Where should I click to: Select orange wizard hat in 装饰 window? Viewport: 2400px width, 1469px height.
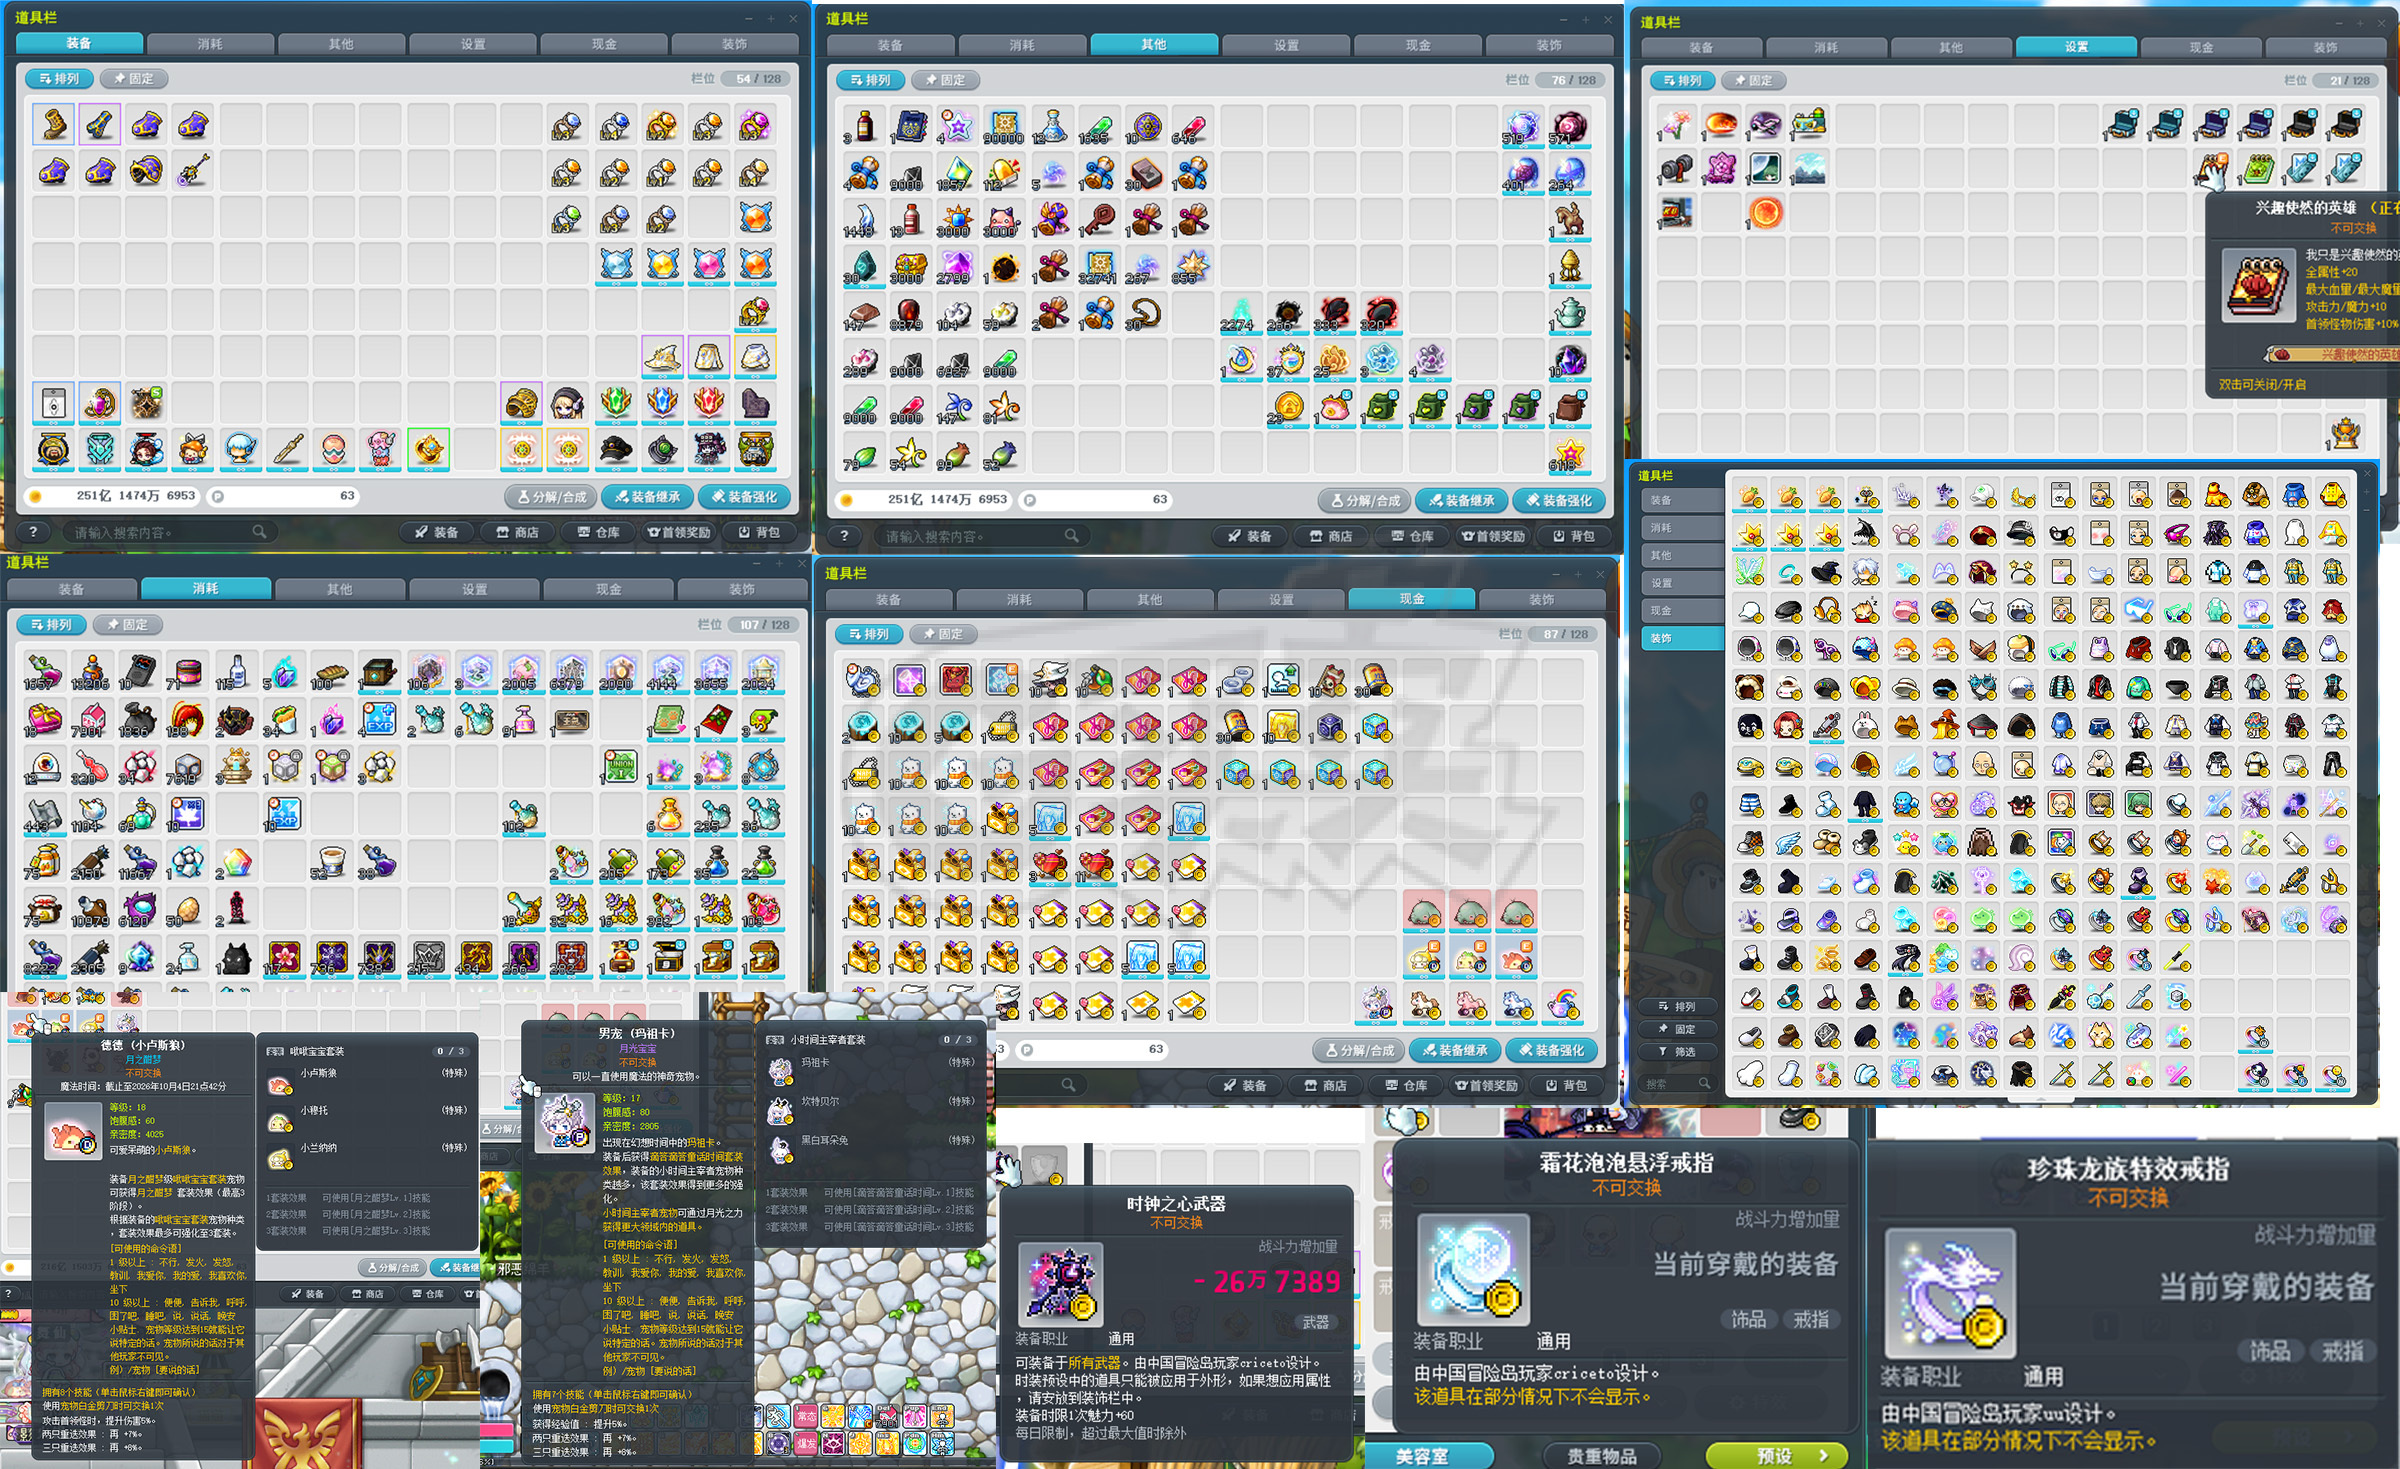1944,725
